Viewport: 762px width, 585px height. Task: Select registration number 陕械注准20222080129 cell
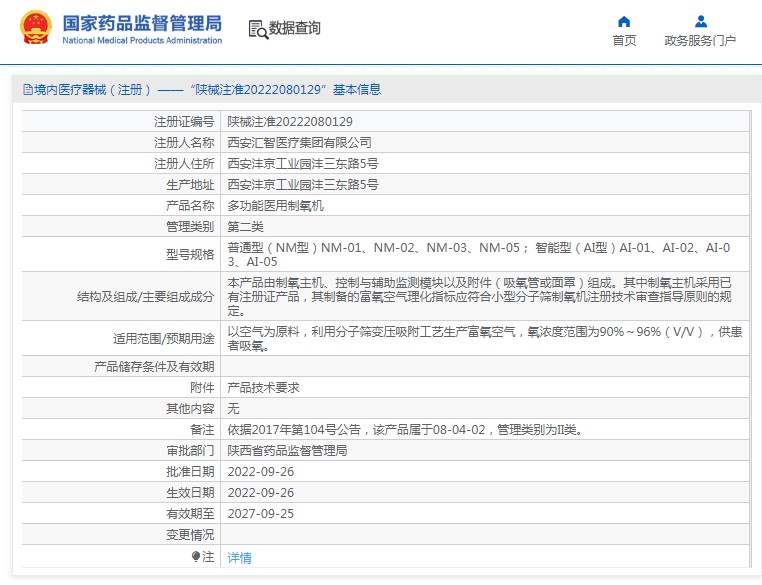point(290,121)
